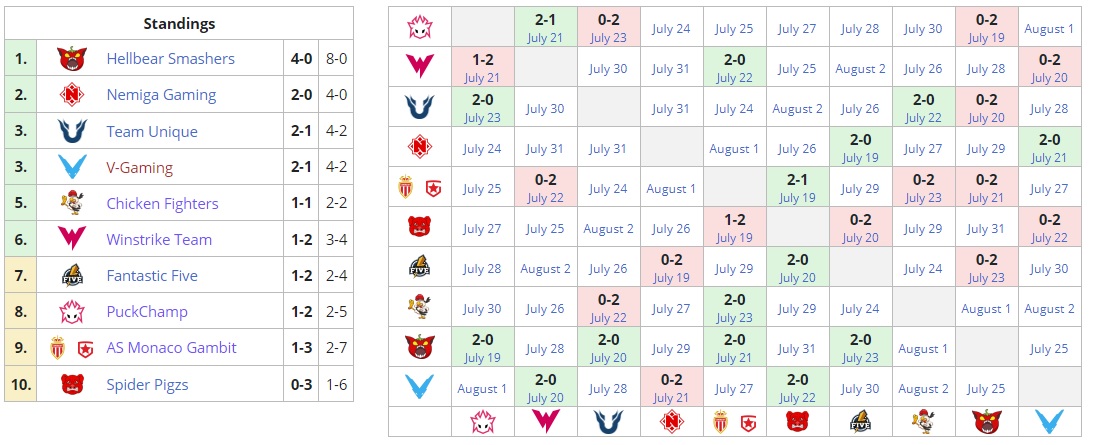Open the Hellbear Smashers team link
Image resolution: width=1093 pixels, height=445 pixels.
click(x=170, y=59)
